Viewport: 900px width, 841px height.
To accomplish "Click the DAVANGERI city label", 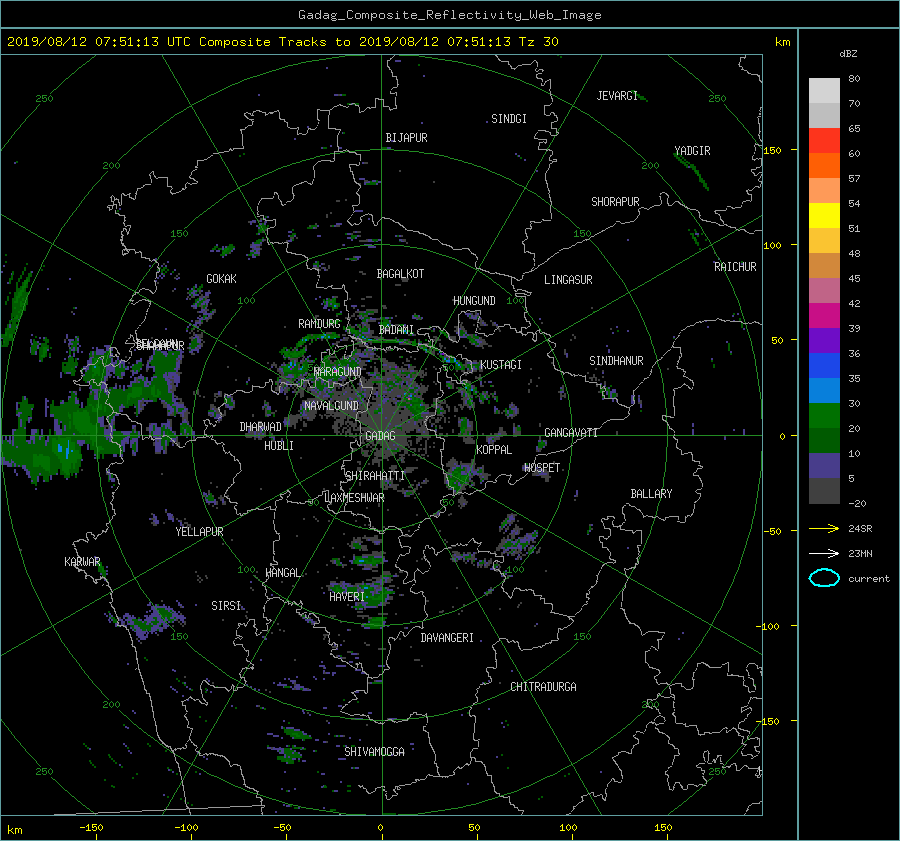I will (447, 638).
